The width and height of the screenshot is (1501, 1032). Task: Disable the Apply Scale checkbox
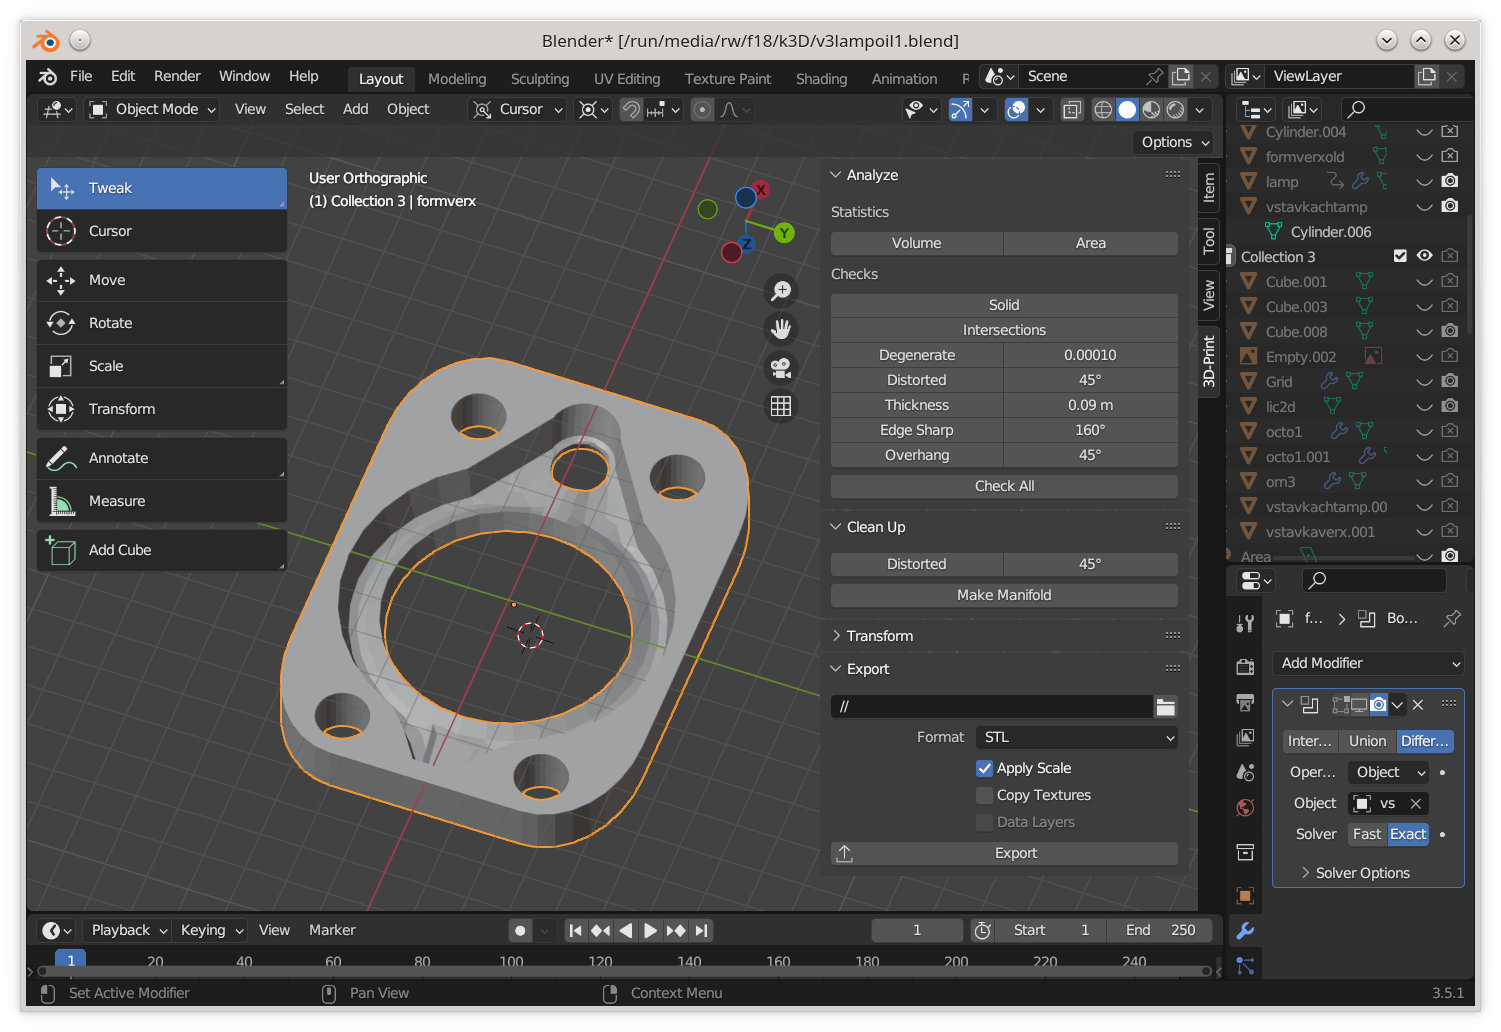pyautogui.click(x=984, y=768)
